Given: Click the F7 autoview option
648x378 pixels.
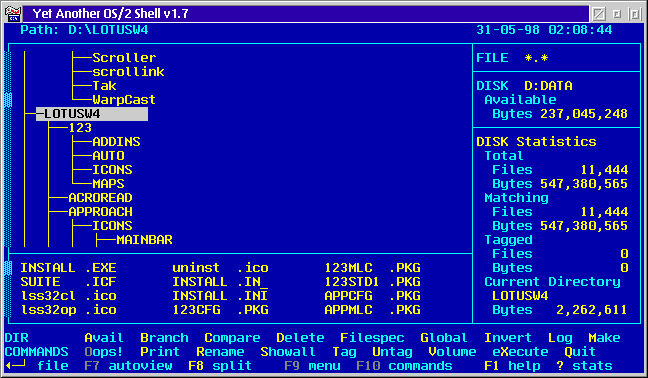Looking at the screenshot, I should point(128,366).
